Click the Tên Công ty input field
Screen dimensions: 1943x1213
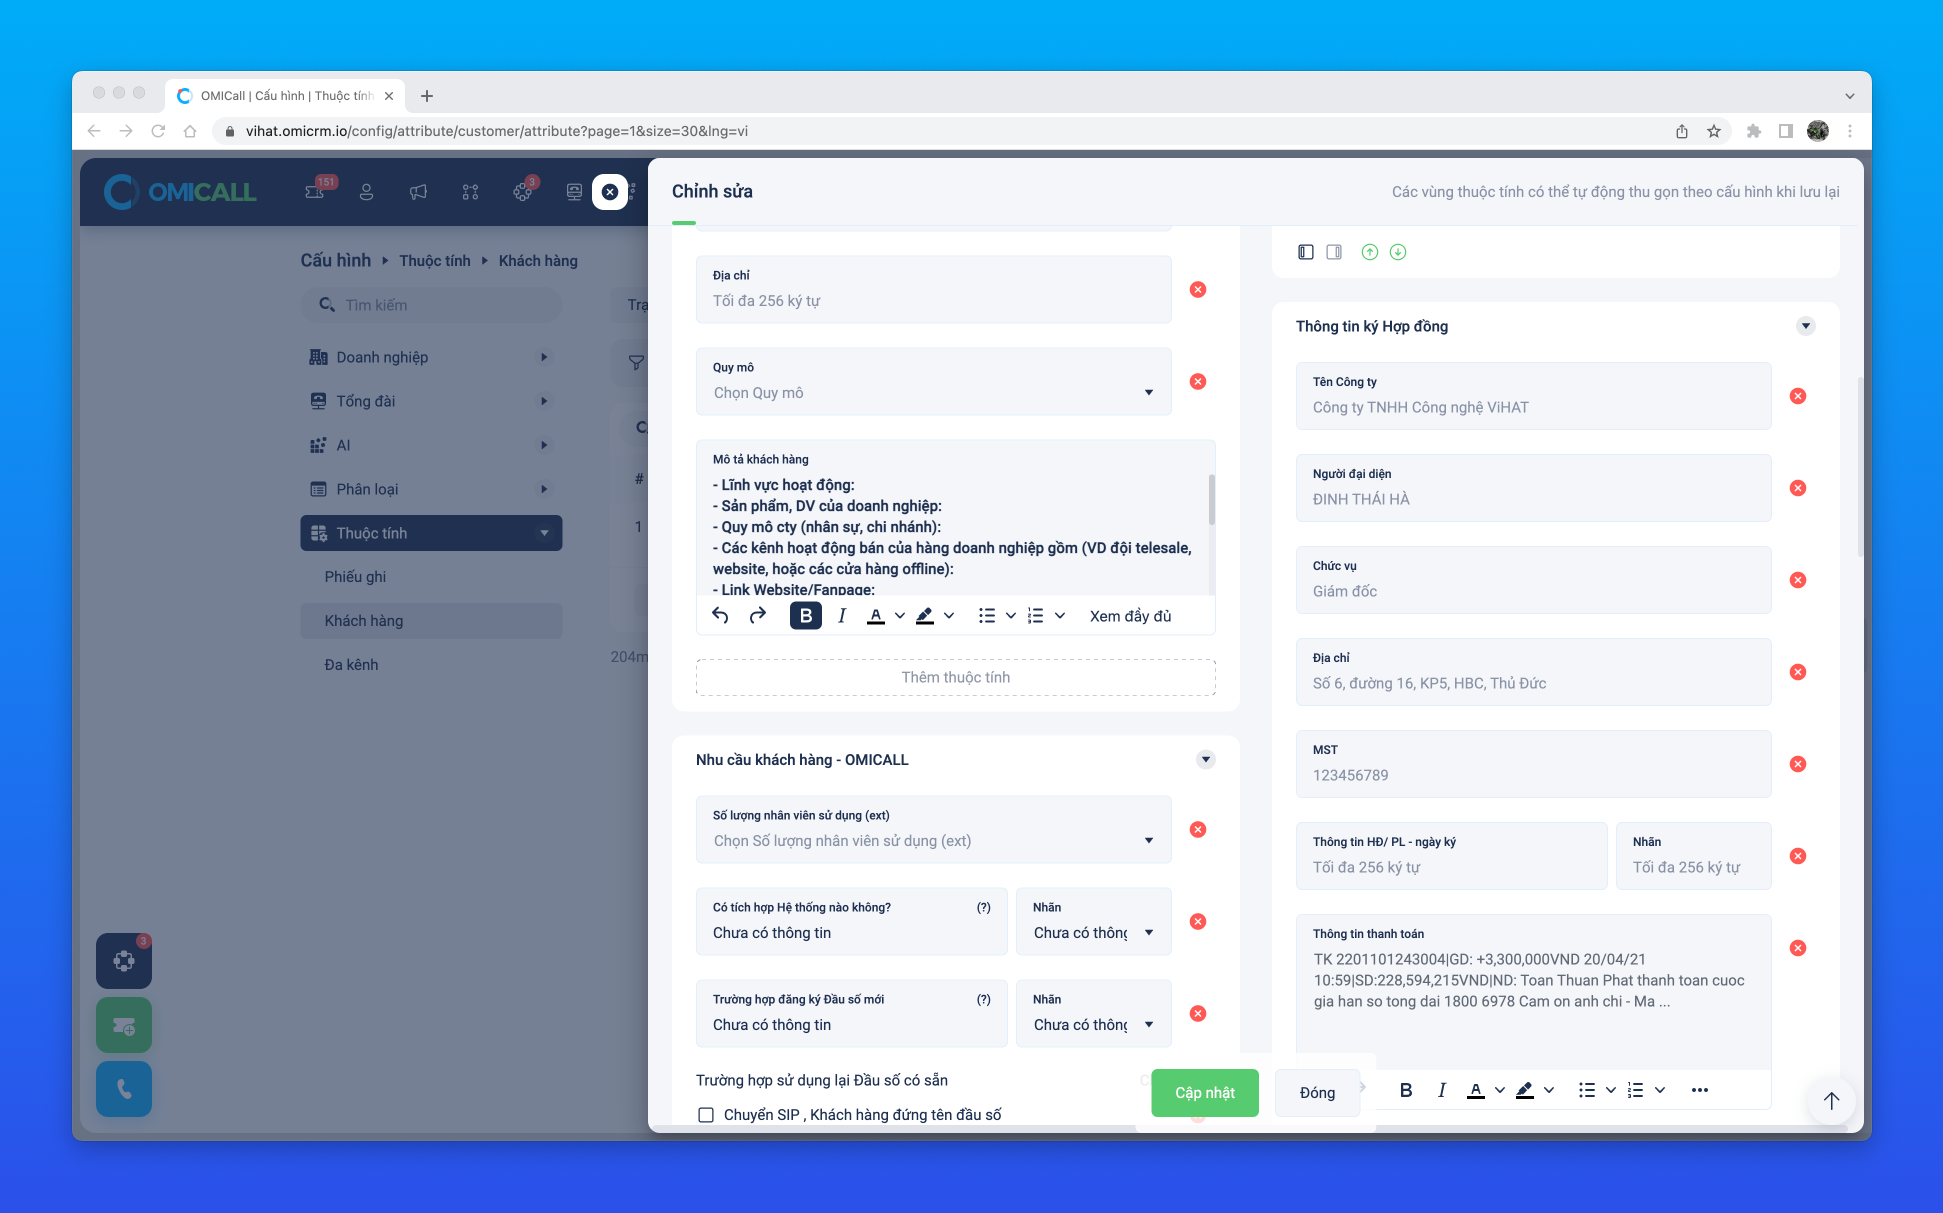point(1534,397)
